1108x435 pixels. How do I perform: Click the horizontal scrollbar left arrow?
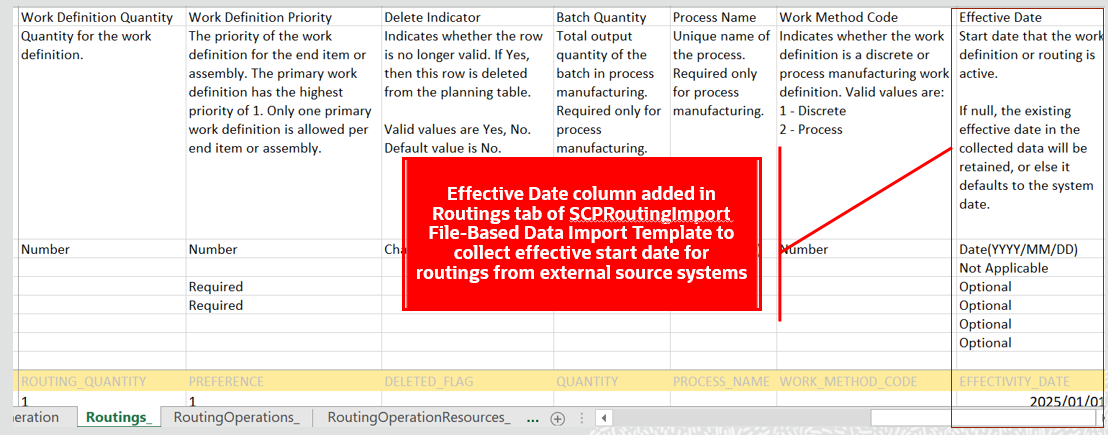(603, 418)
